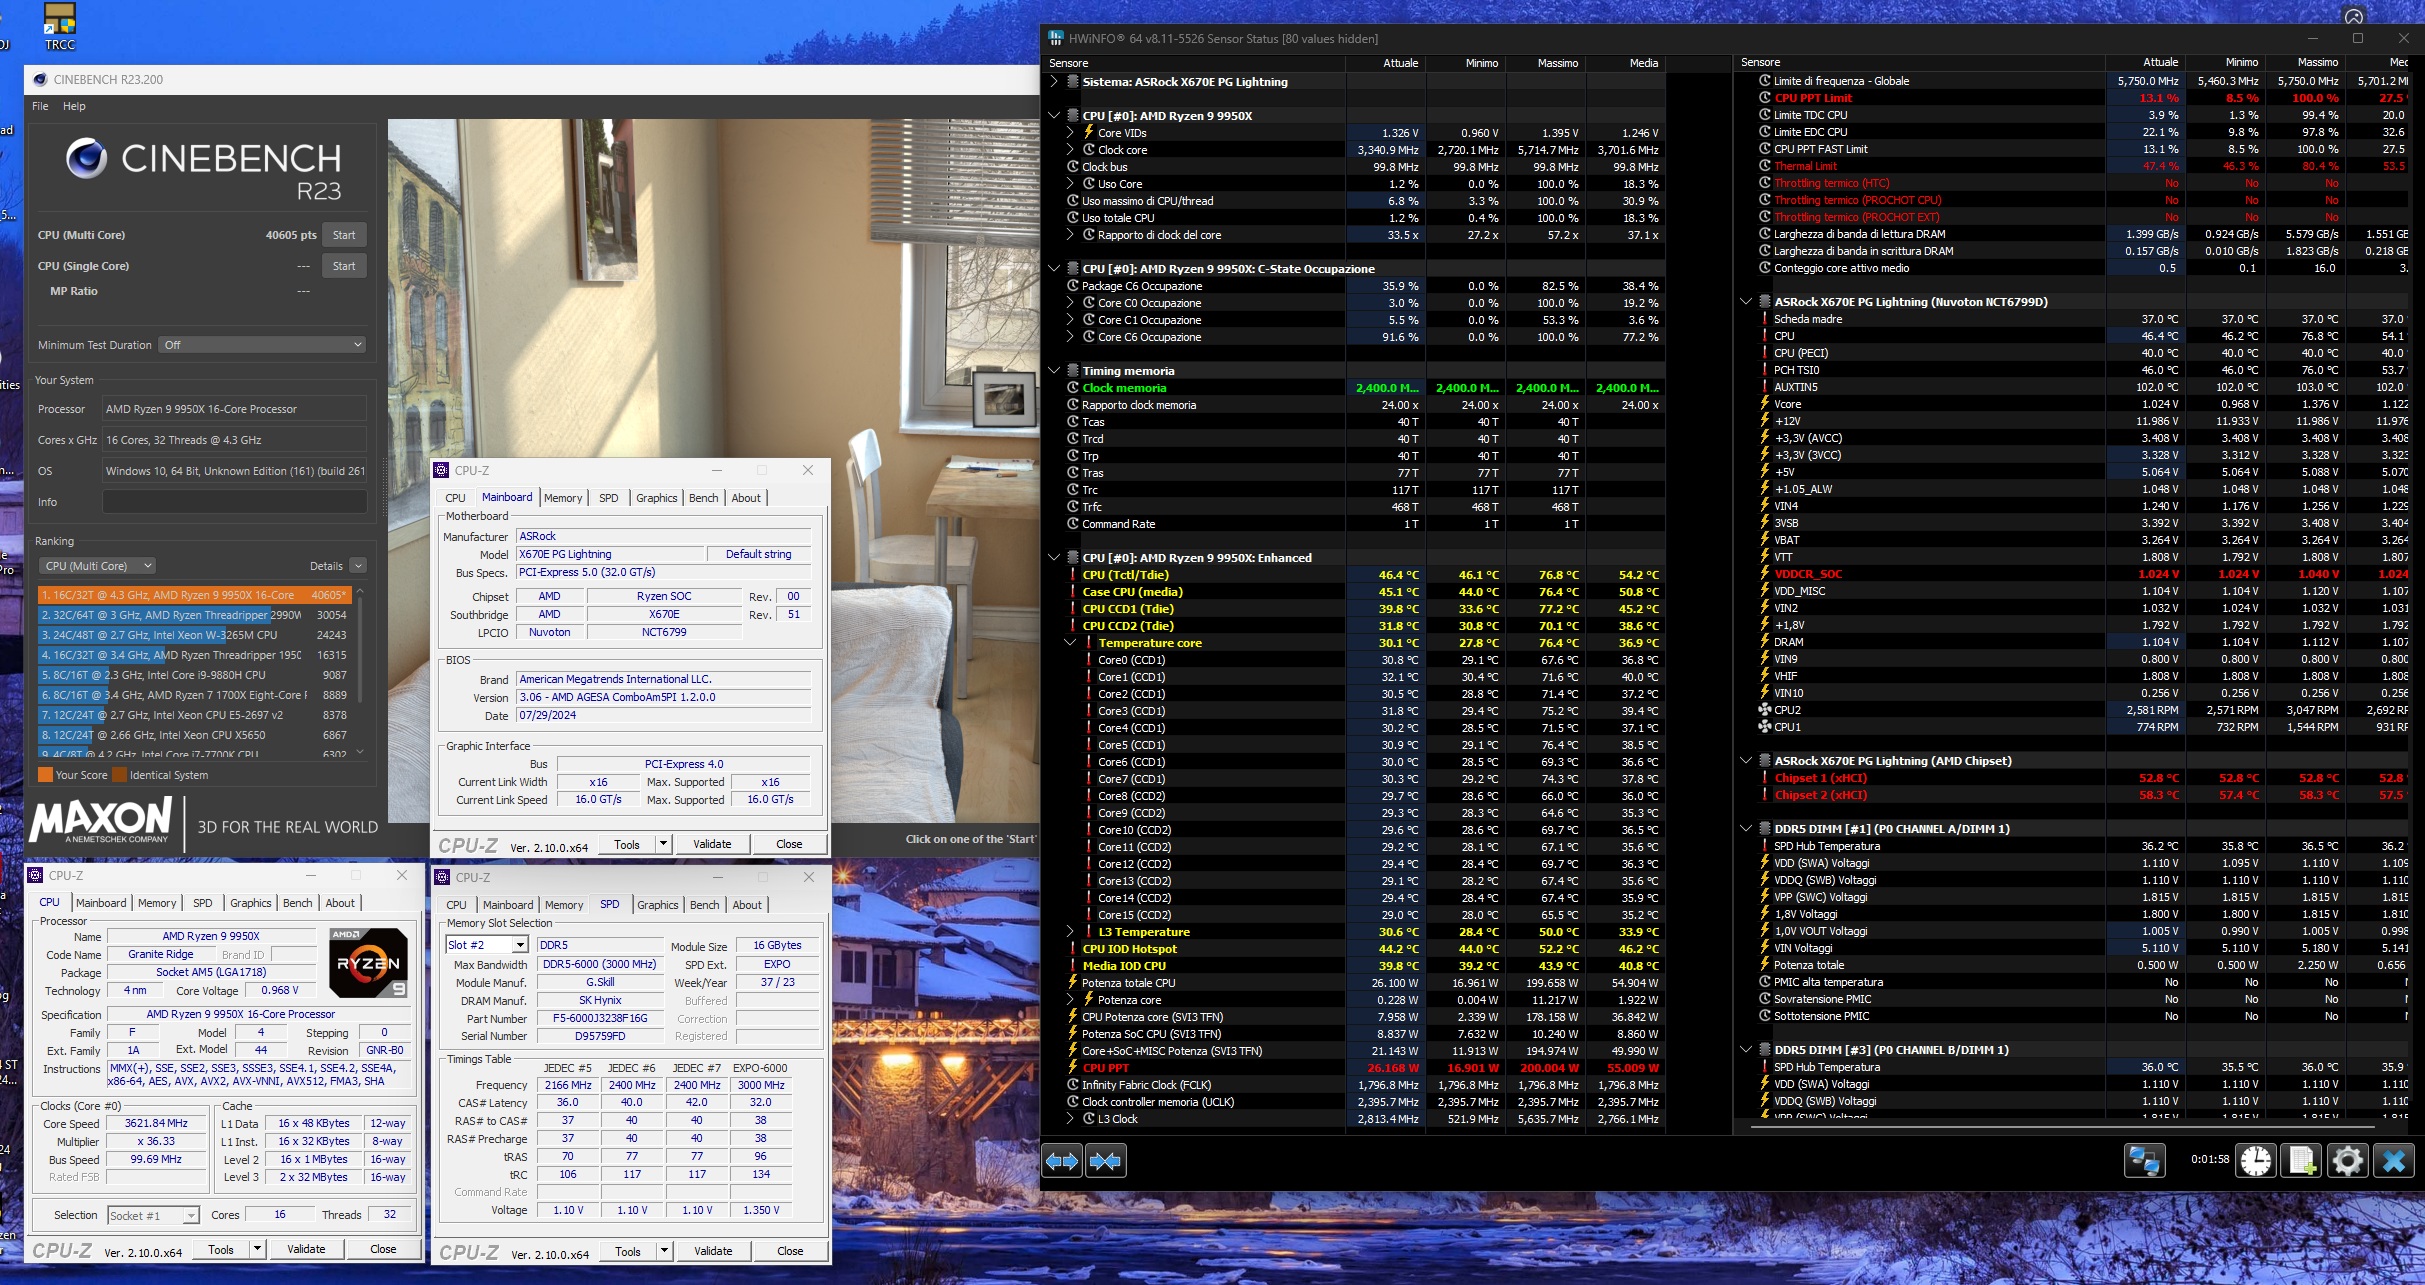
Task: Expand the Core VIDs sensor row
Action: pos(1070,133)
